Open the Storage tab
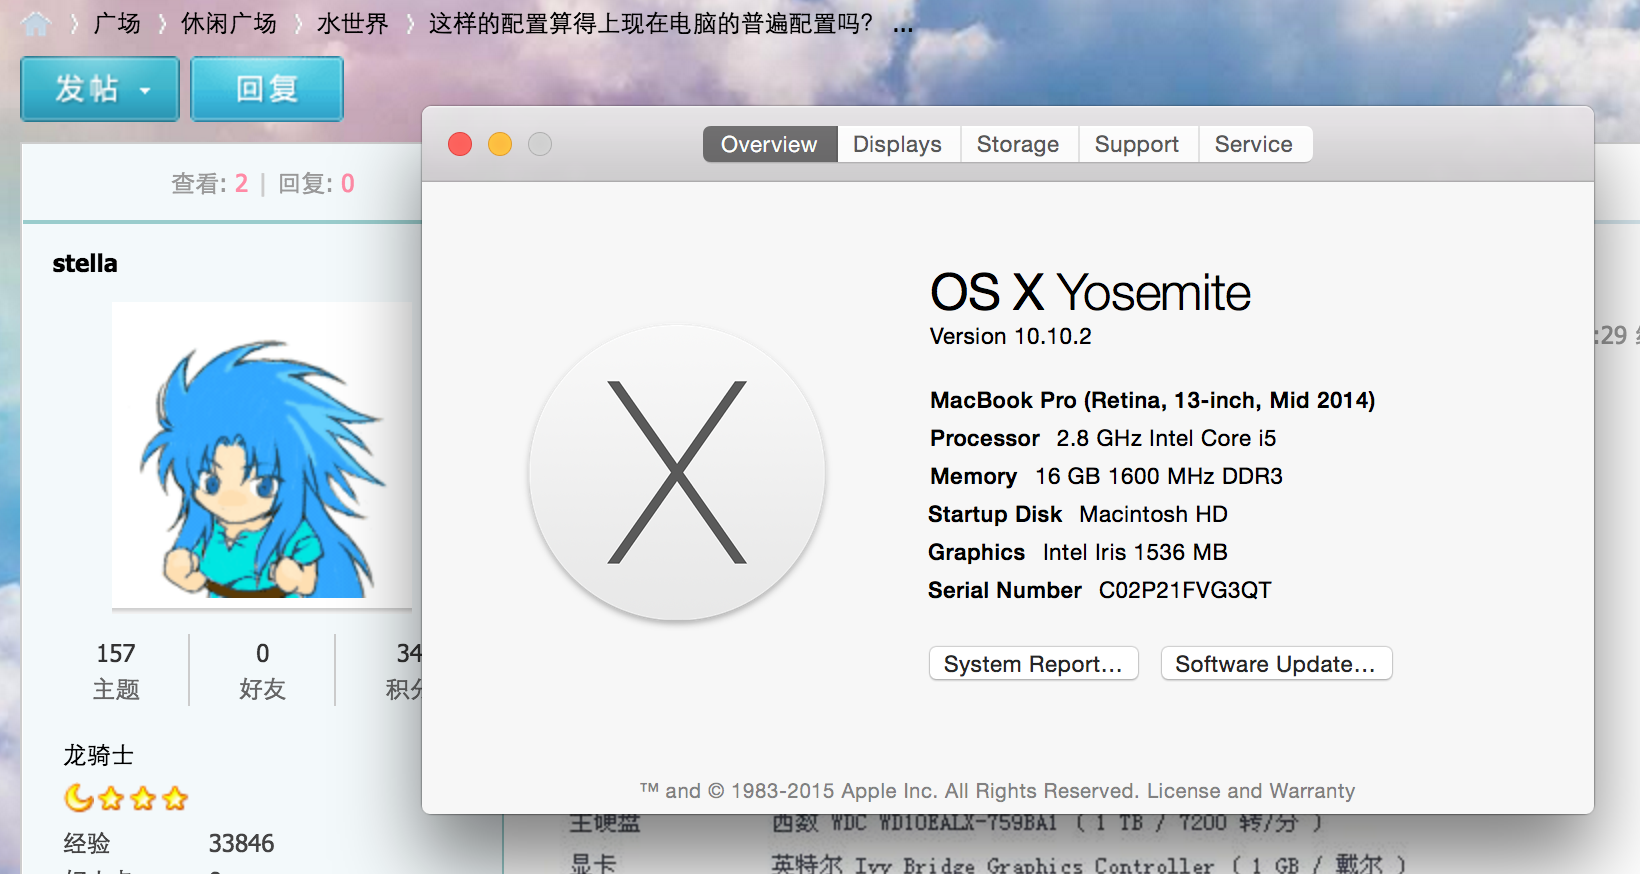 pyautogui.click(x=1018, y=144)
